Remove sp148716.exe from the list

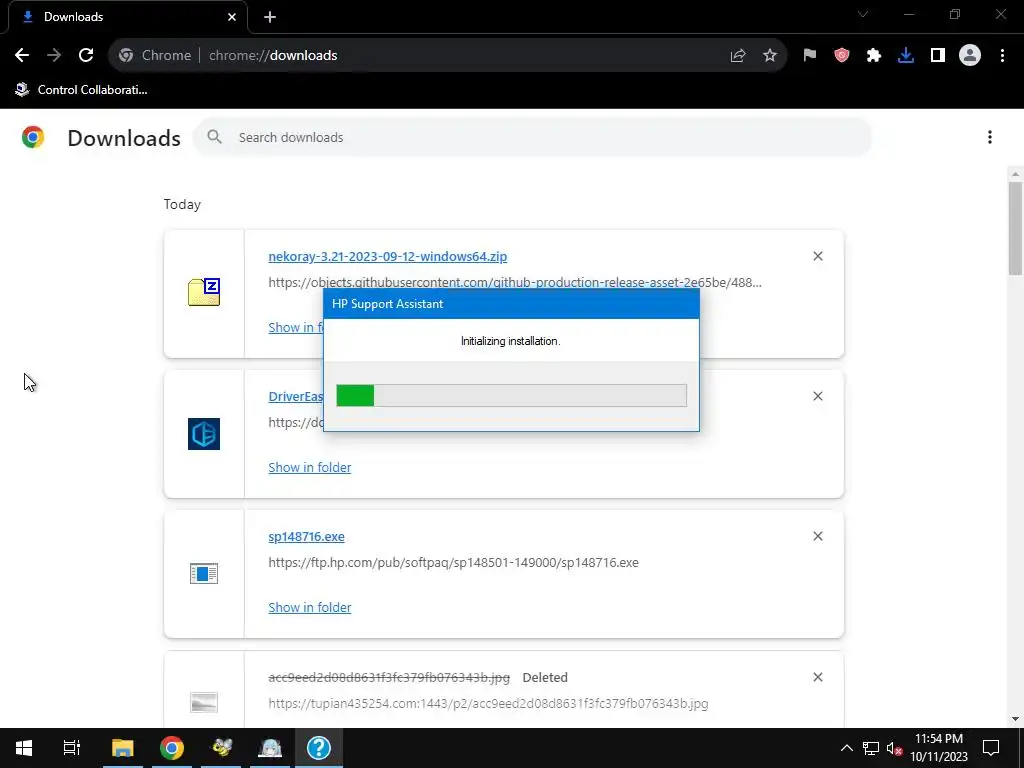818,536
